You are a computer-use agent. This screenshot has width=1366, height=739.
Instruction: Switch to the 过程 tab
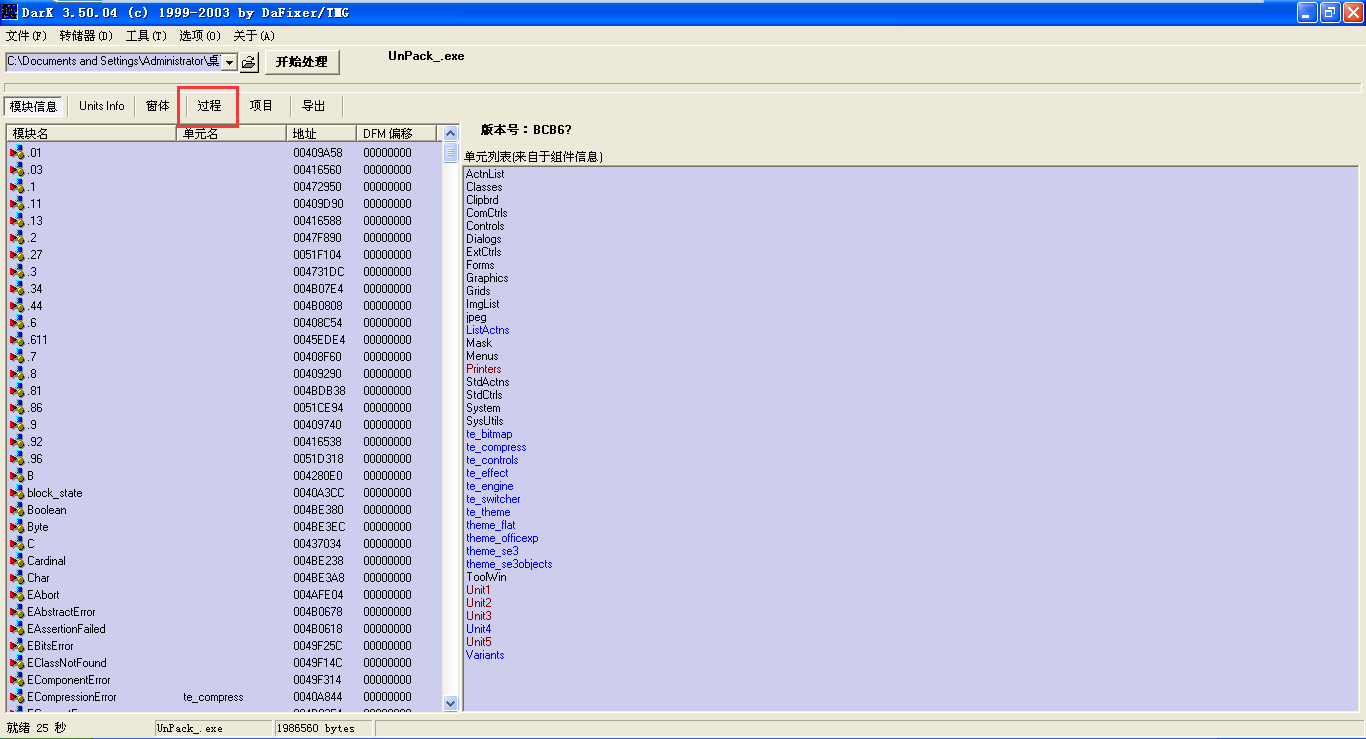pos(209,106)
